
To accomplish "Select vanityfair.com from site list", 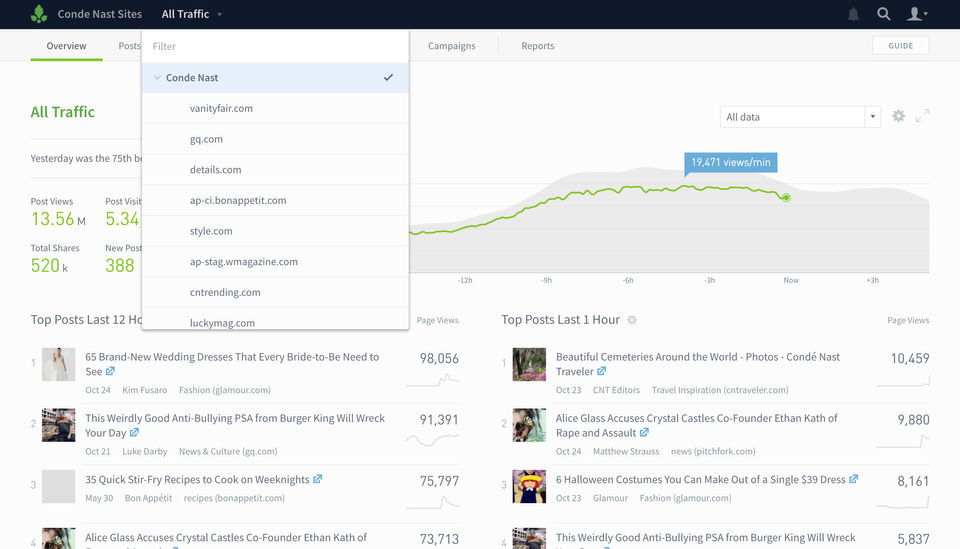I will pos(275,108).
